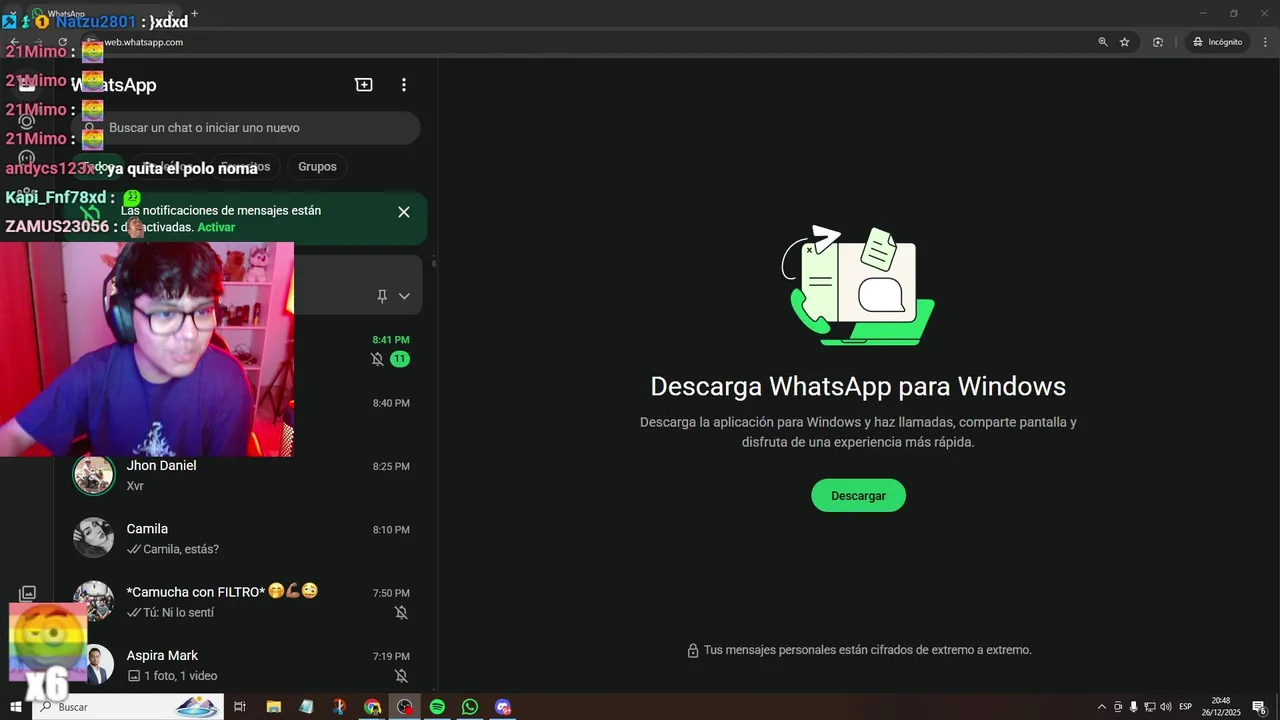Switch ESP keyboard language indicator
This screenshot has width=1280, height=720.
click(x=1186, y=707)
